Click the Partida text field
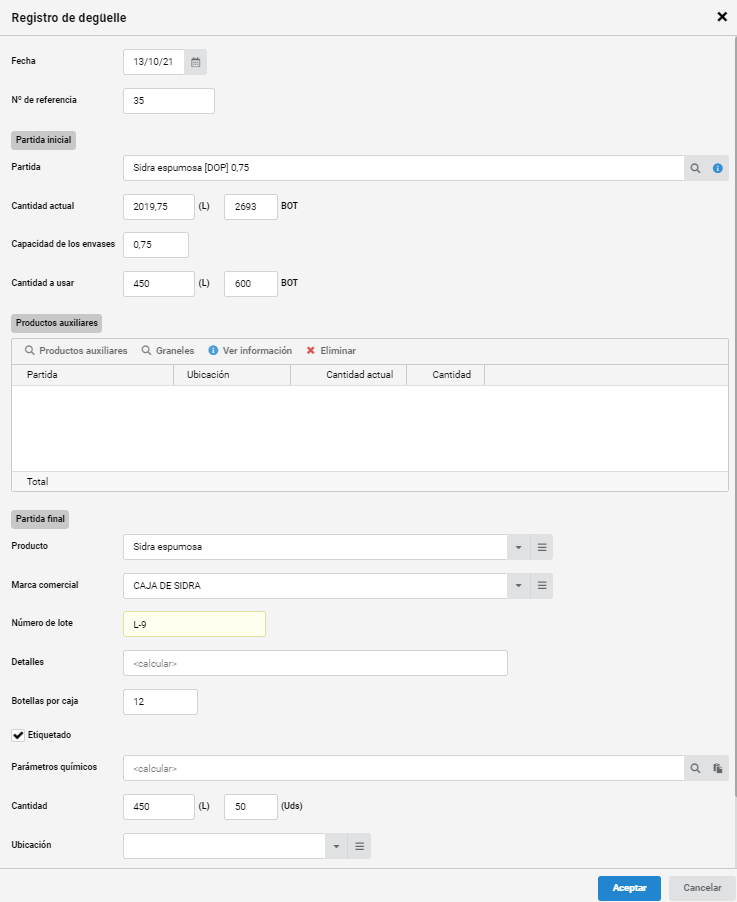Viewport: 737px width, 902px height. 403,168
